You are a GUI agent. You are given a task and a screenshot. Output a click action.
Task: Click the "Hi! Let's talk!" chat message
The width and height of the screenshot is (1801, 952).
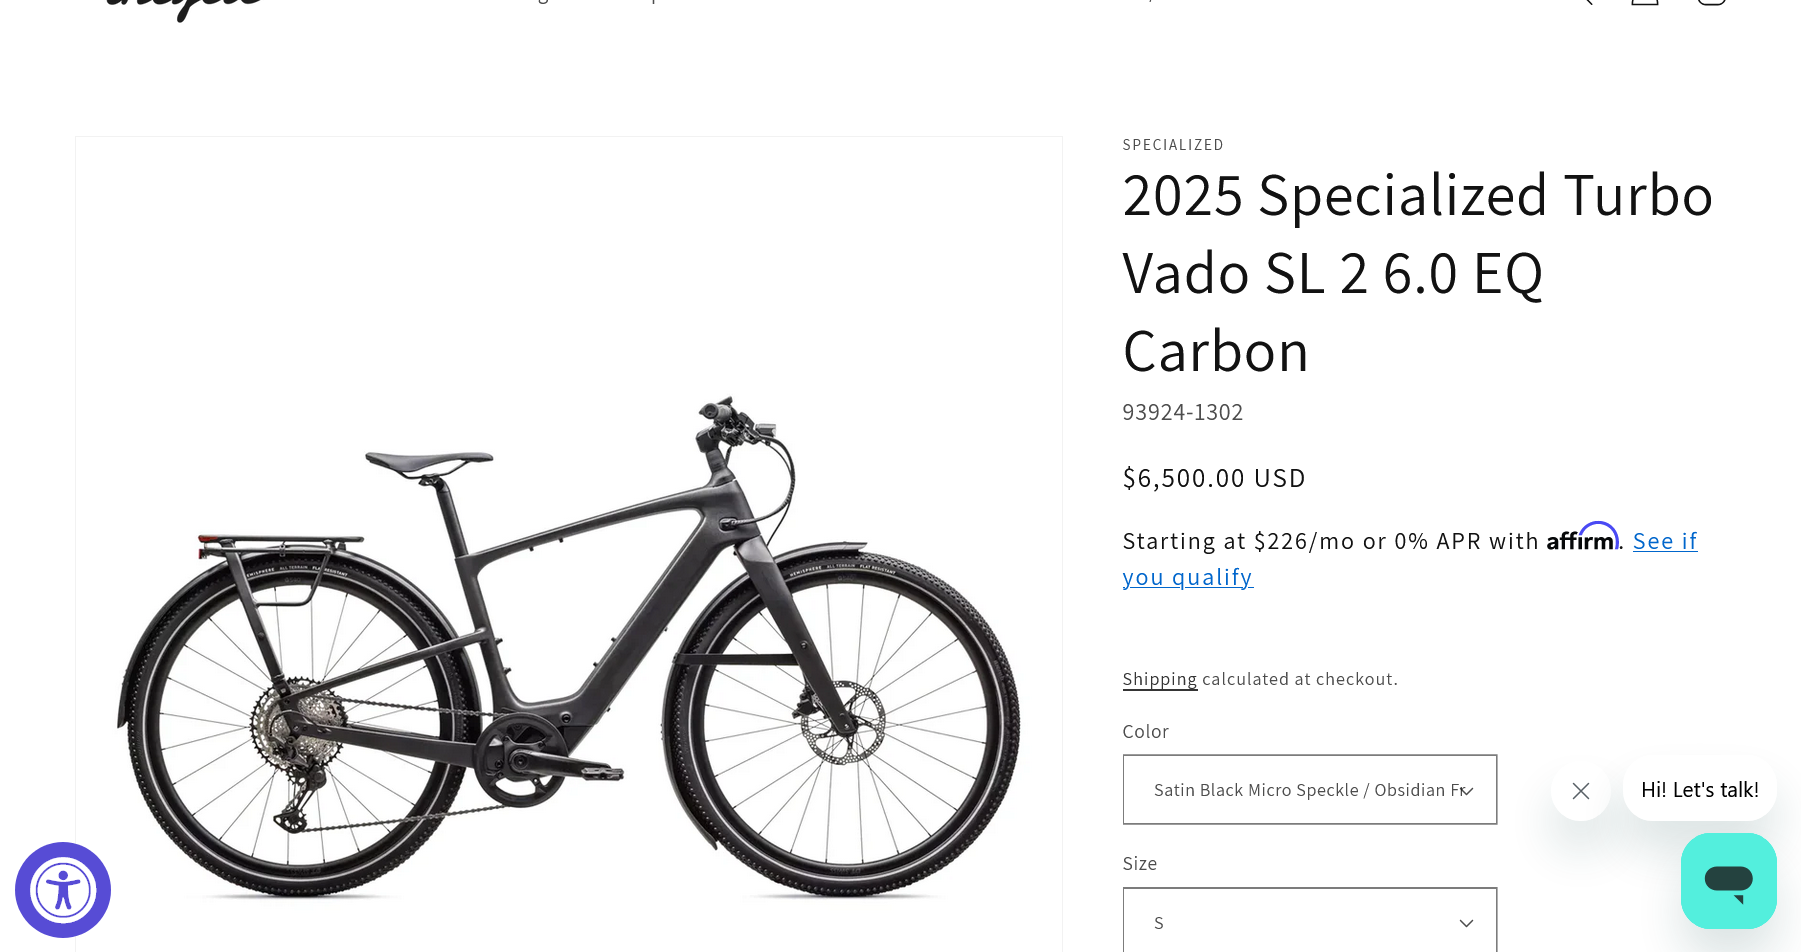coord(1699,790)
